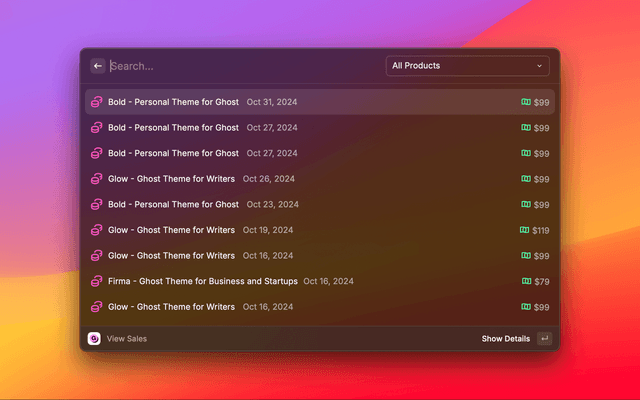Open the All Products dropdown
Viewport: 640px width, 400px height.
point(466,66)
